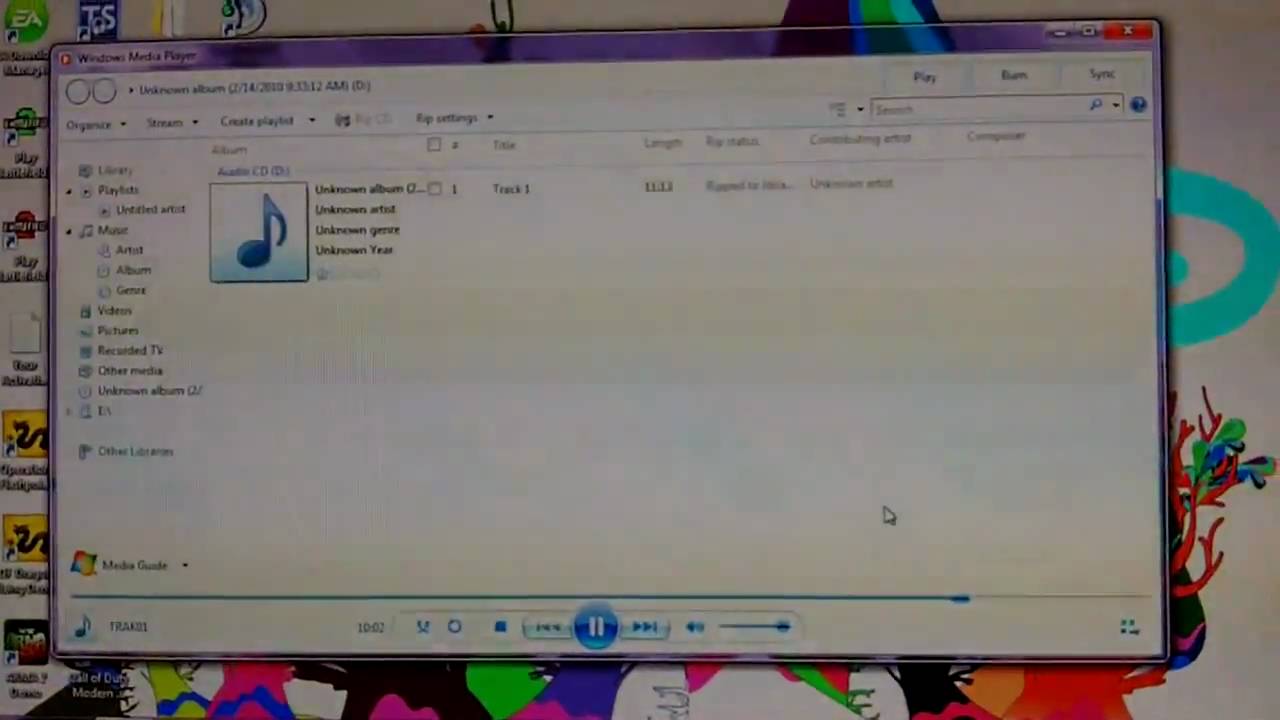Mute the sound with the speaker icon
The width and height of the screenshot is (1280, 720).
(695, 627)
